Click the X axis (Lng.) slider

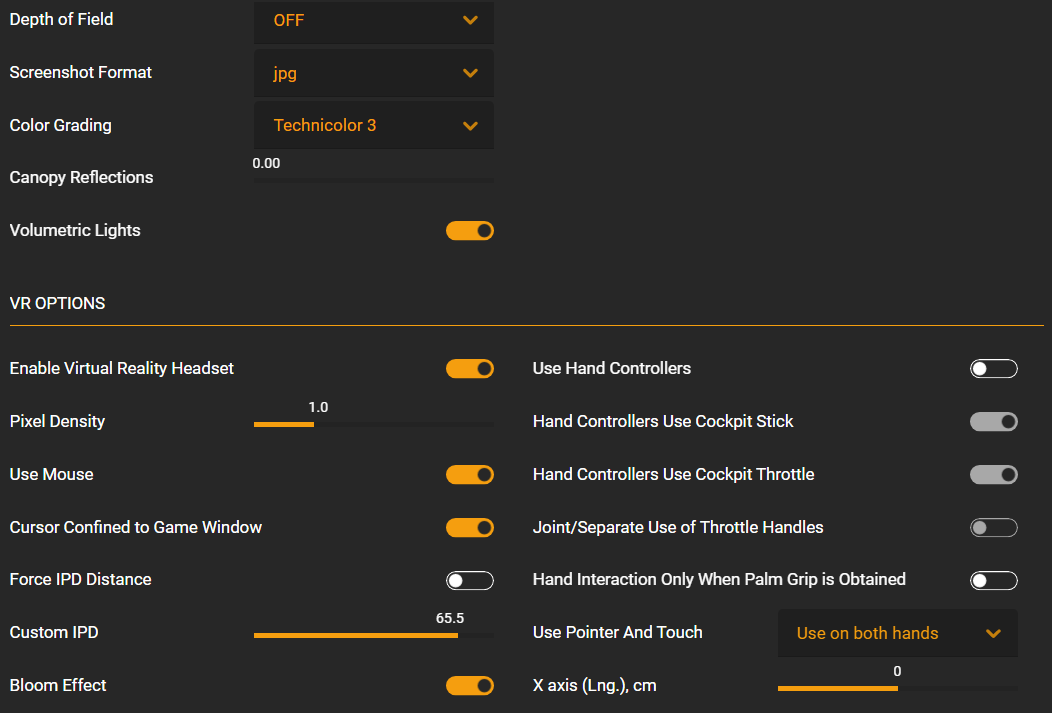pyautogui.click(x=897, y=688)
